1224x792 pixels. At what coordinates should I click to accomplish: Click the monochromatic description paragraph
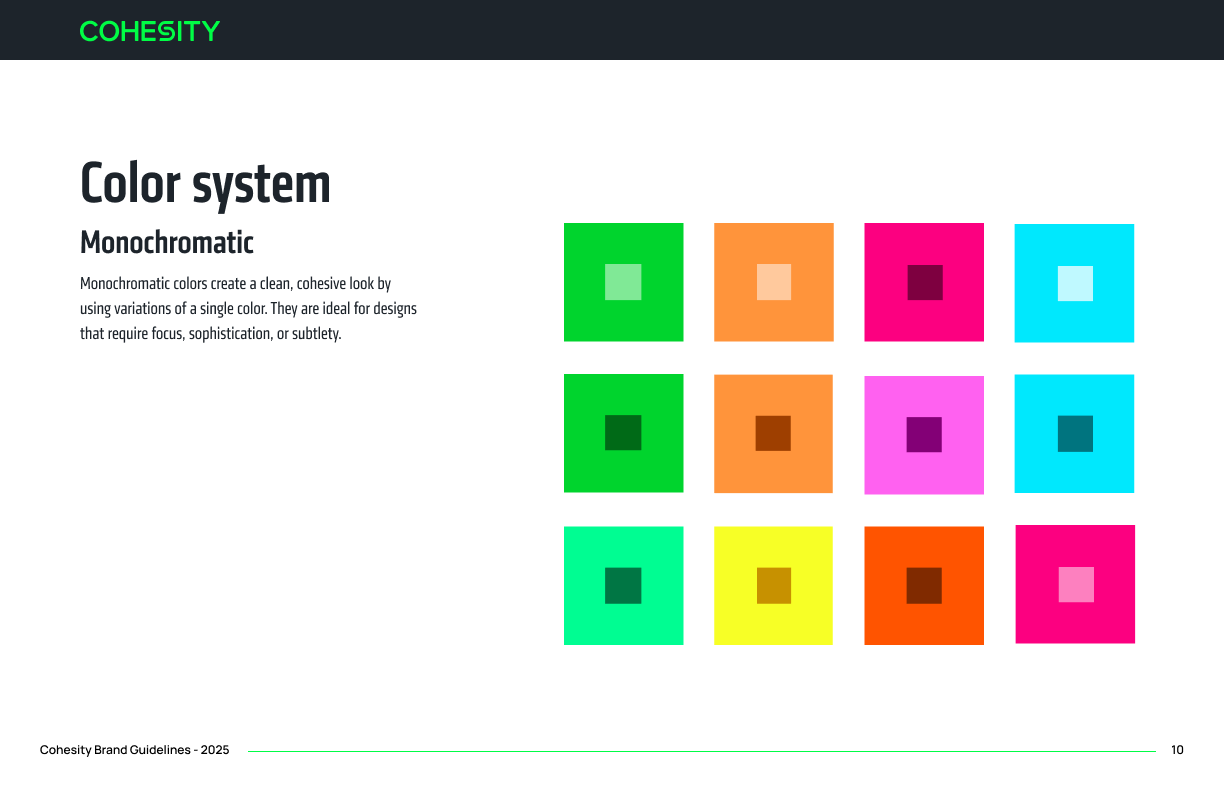click(248, 308)
